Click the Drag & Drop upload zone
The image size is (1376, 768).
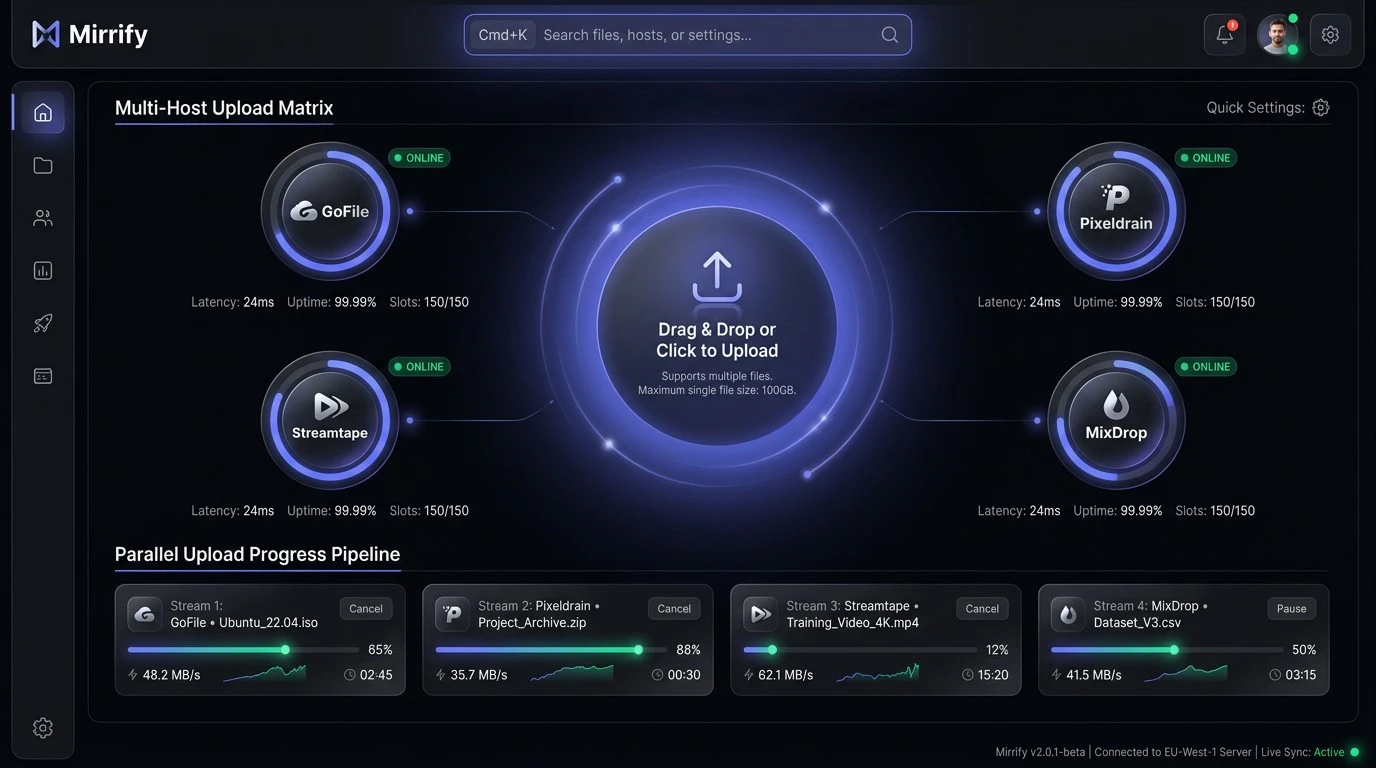pos(717,325)
